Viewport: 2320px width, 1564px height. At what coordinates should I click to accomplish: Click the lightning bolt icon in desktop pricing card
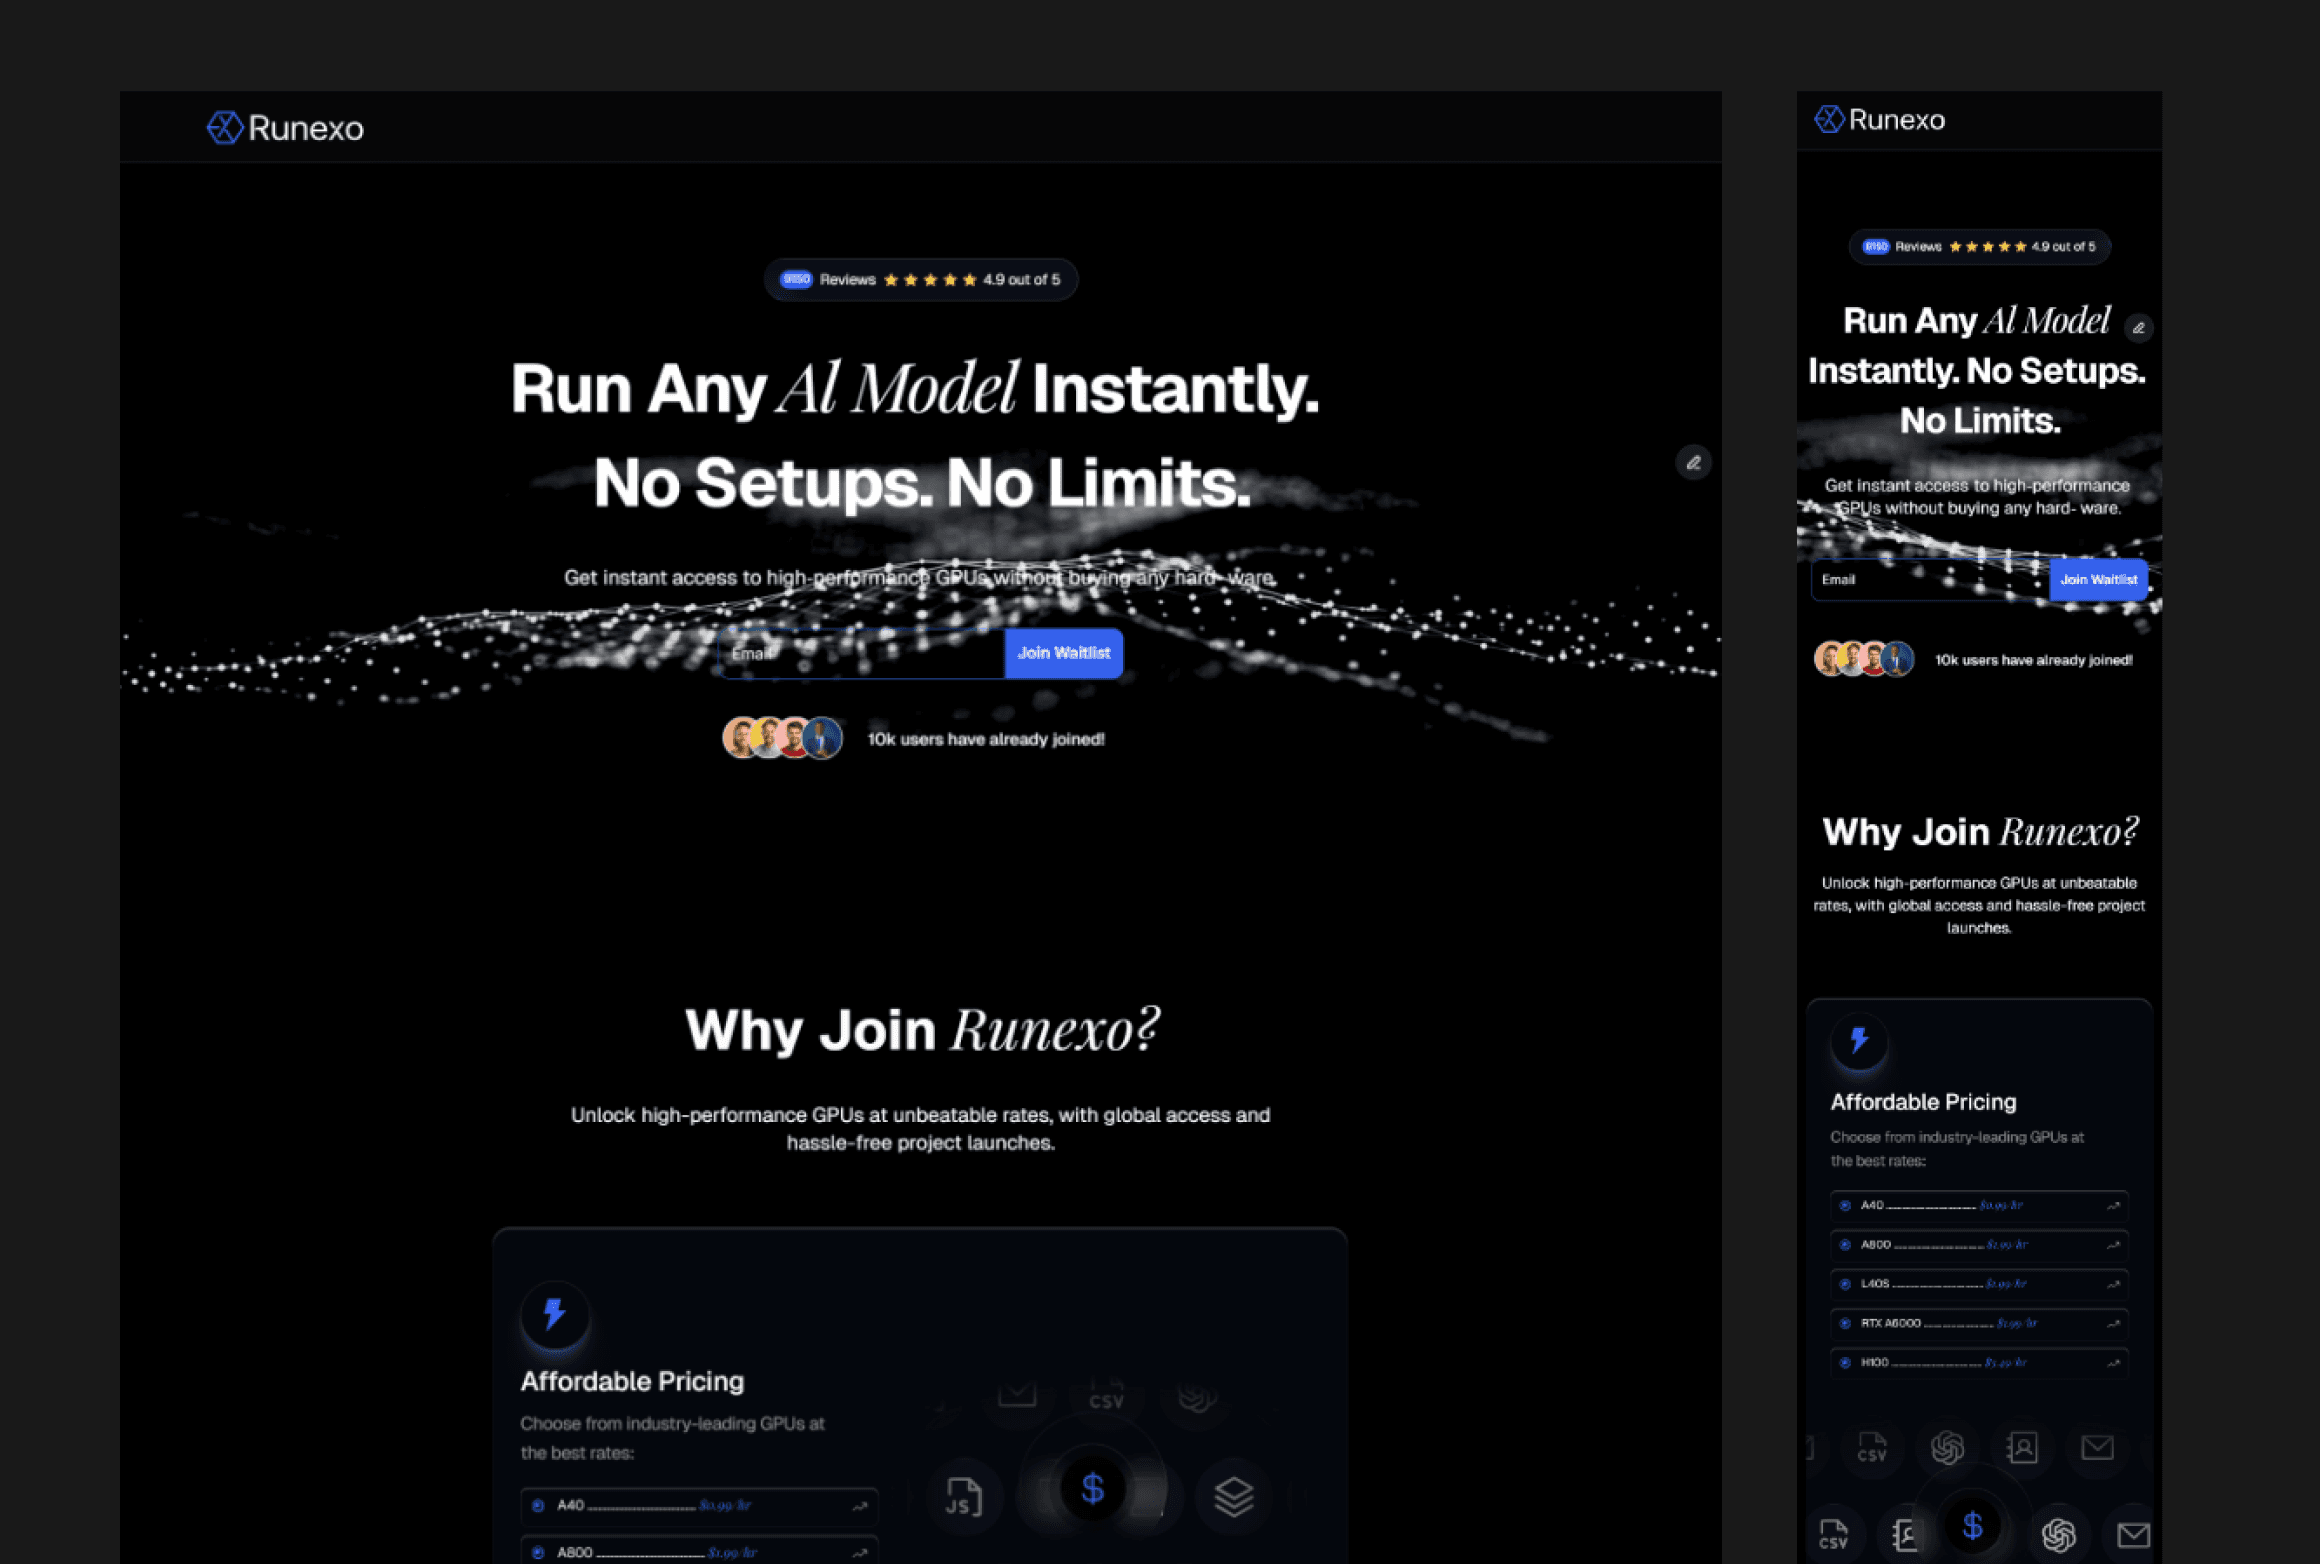[x=555, y=1314]
